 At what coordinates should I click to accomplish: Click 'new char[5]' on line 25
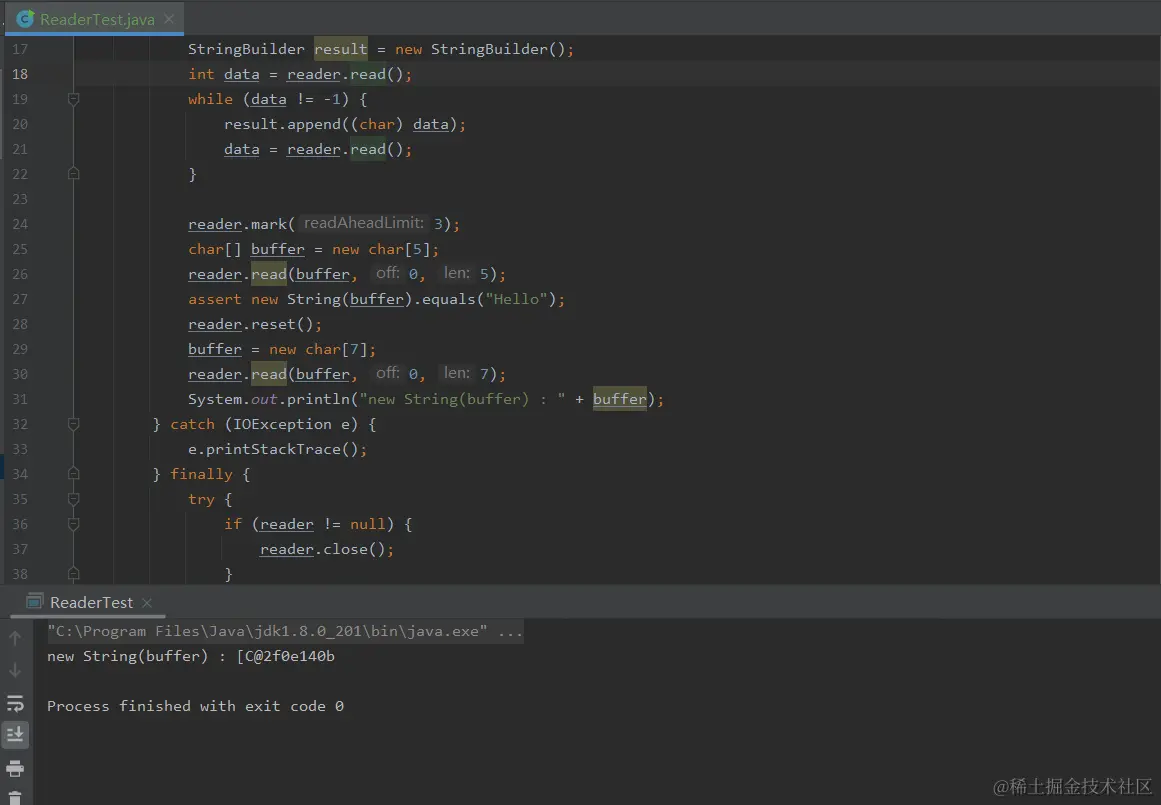[x=381, y=250]
